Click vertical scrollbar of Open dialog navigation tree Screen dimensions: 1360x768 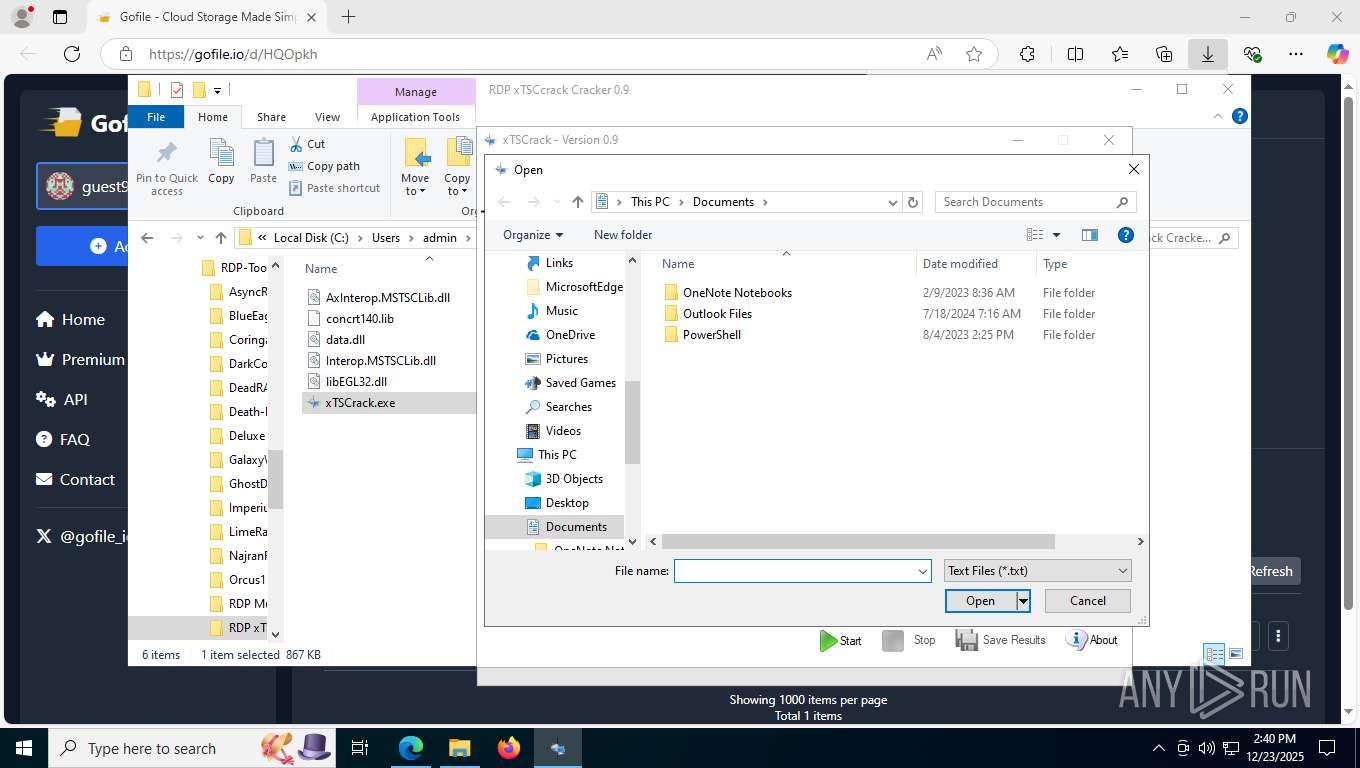pyautogui.click(x=632, y=421)
